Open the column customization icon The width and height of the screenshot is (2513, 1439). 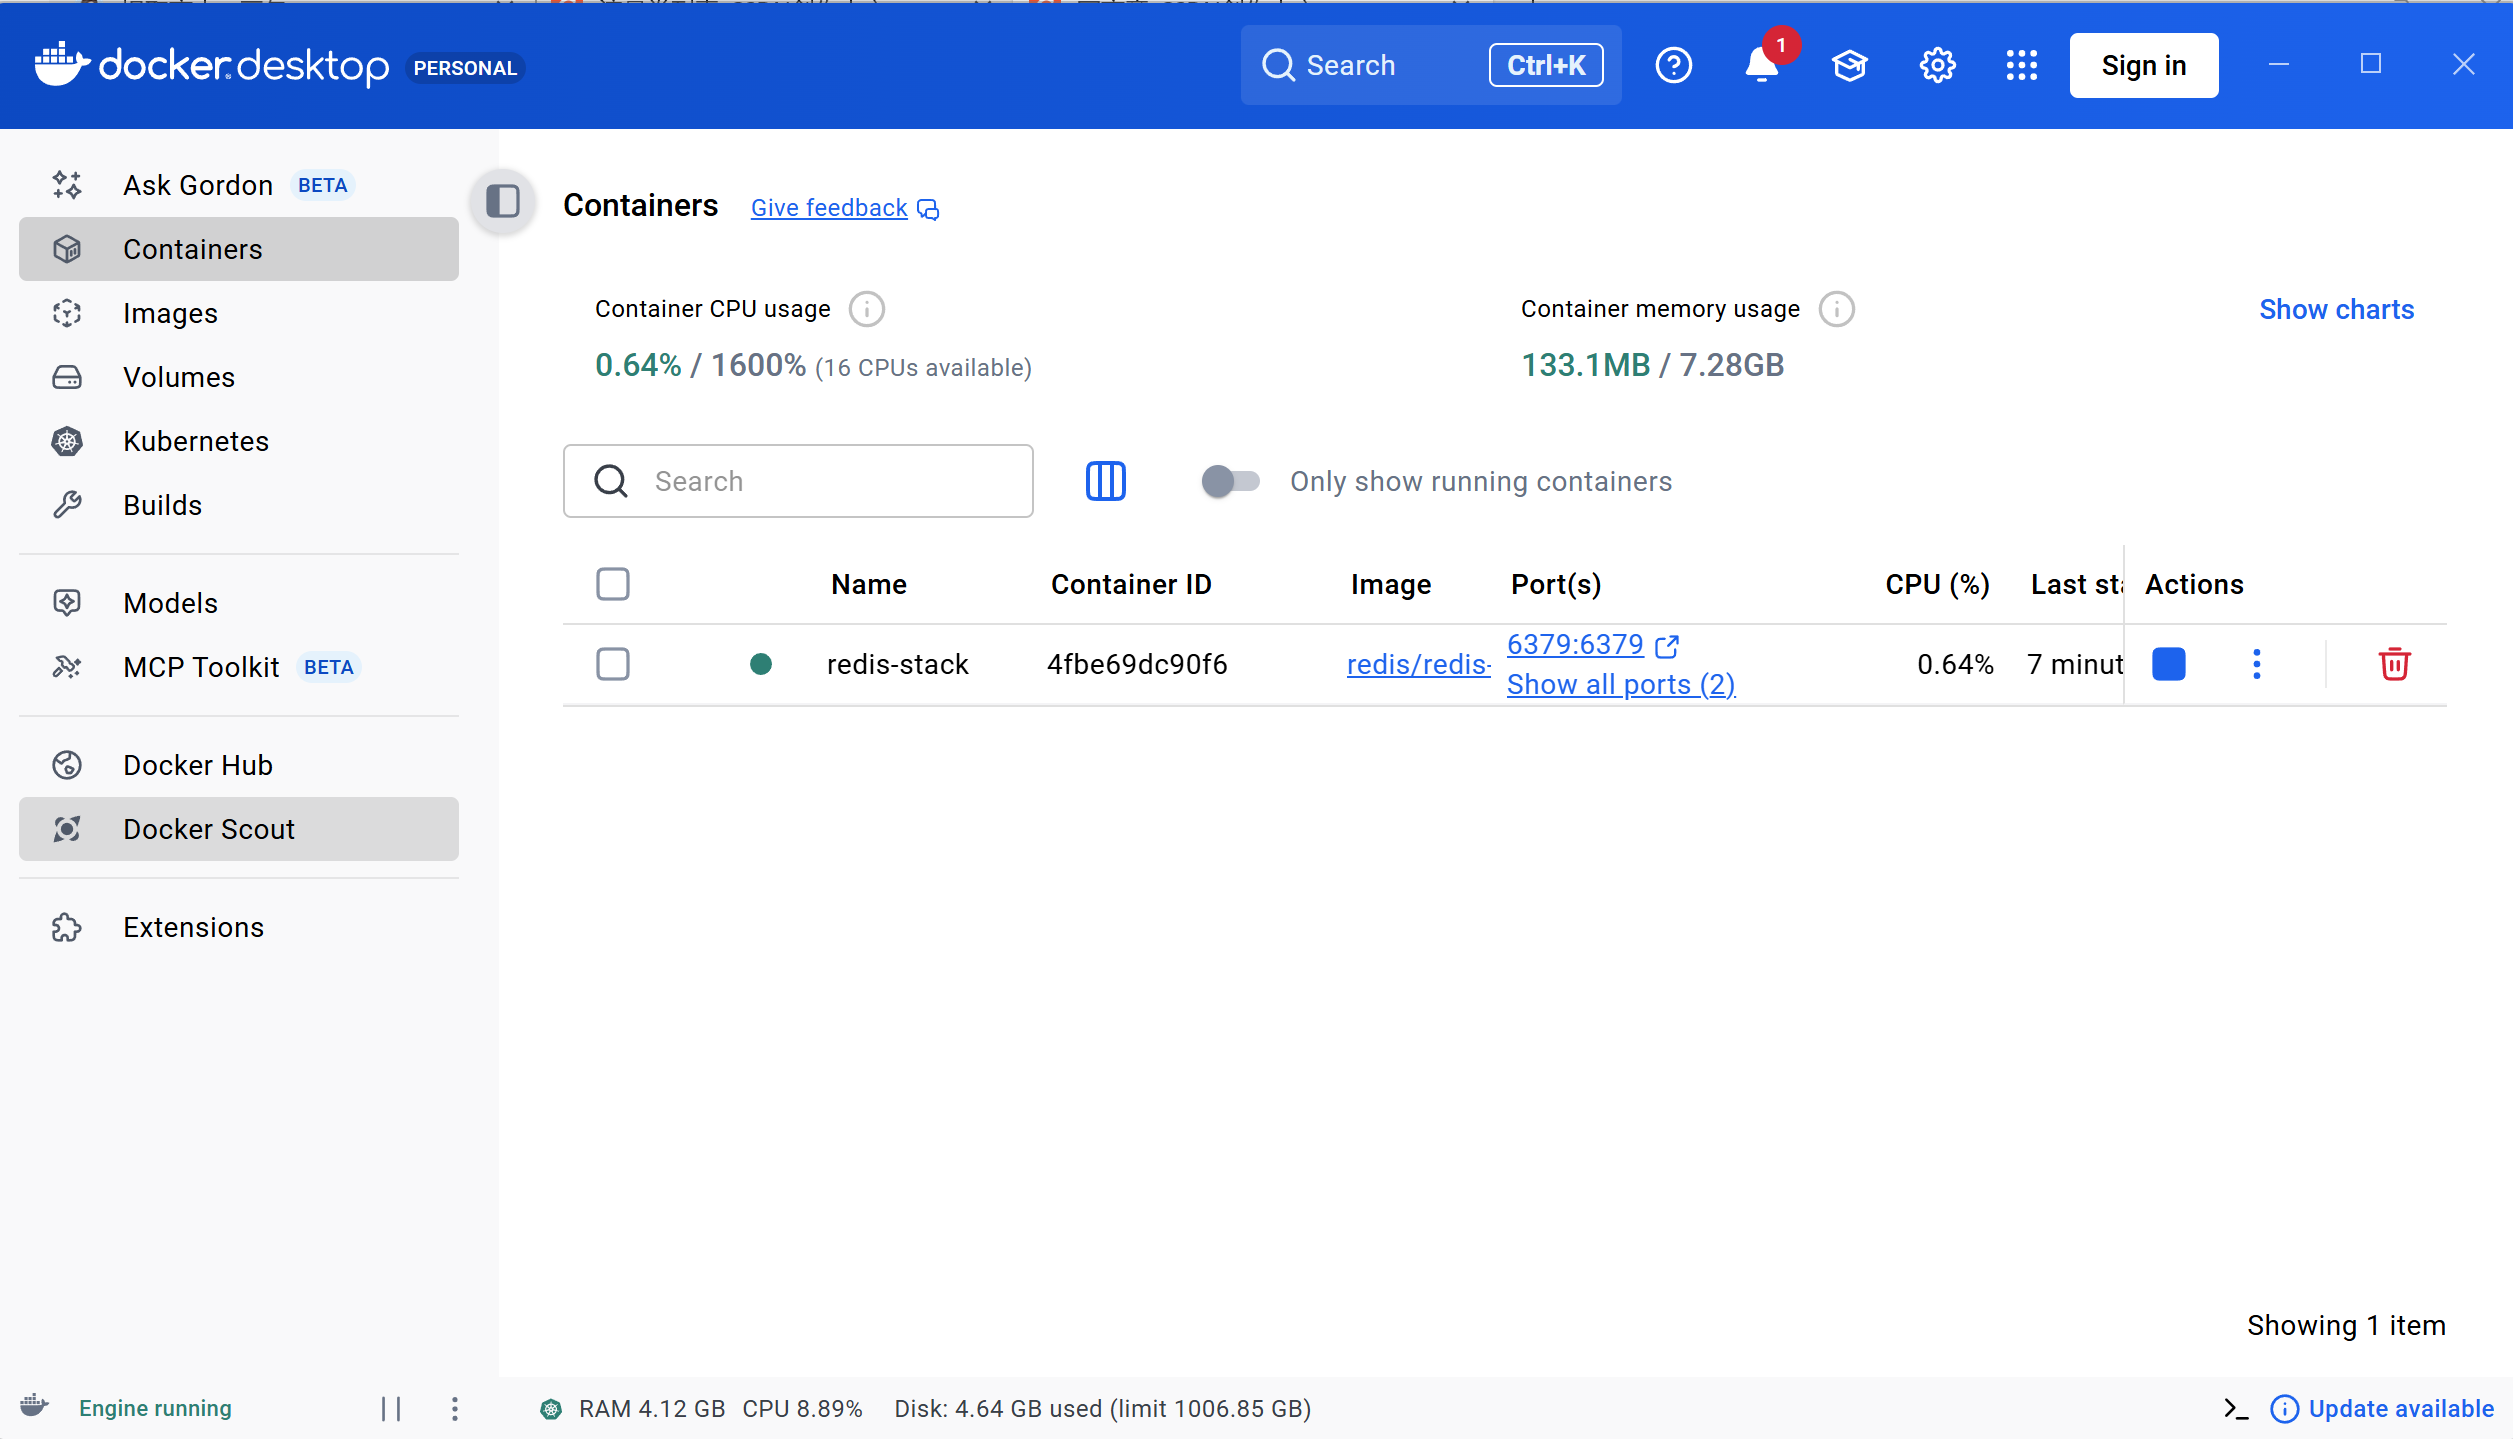1106,481
